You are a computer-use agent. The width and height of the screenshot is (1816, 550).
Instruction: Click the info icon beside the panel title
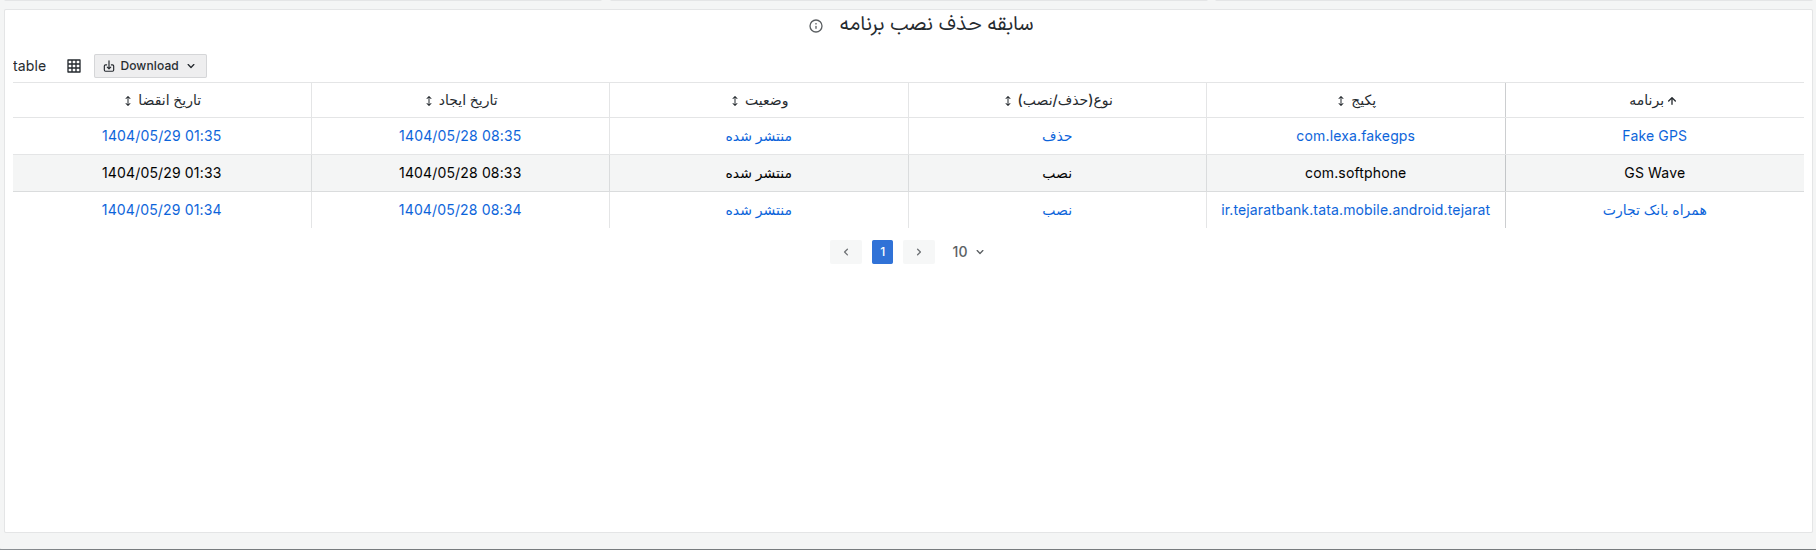816,26
